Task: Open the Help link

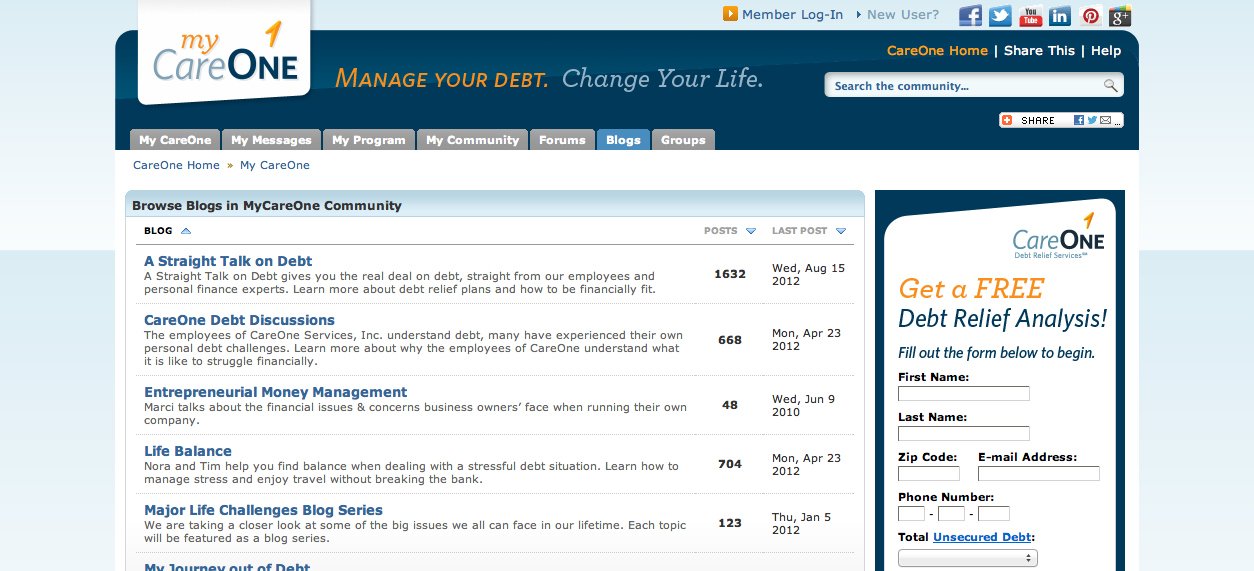Action: pos(1106,51)
